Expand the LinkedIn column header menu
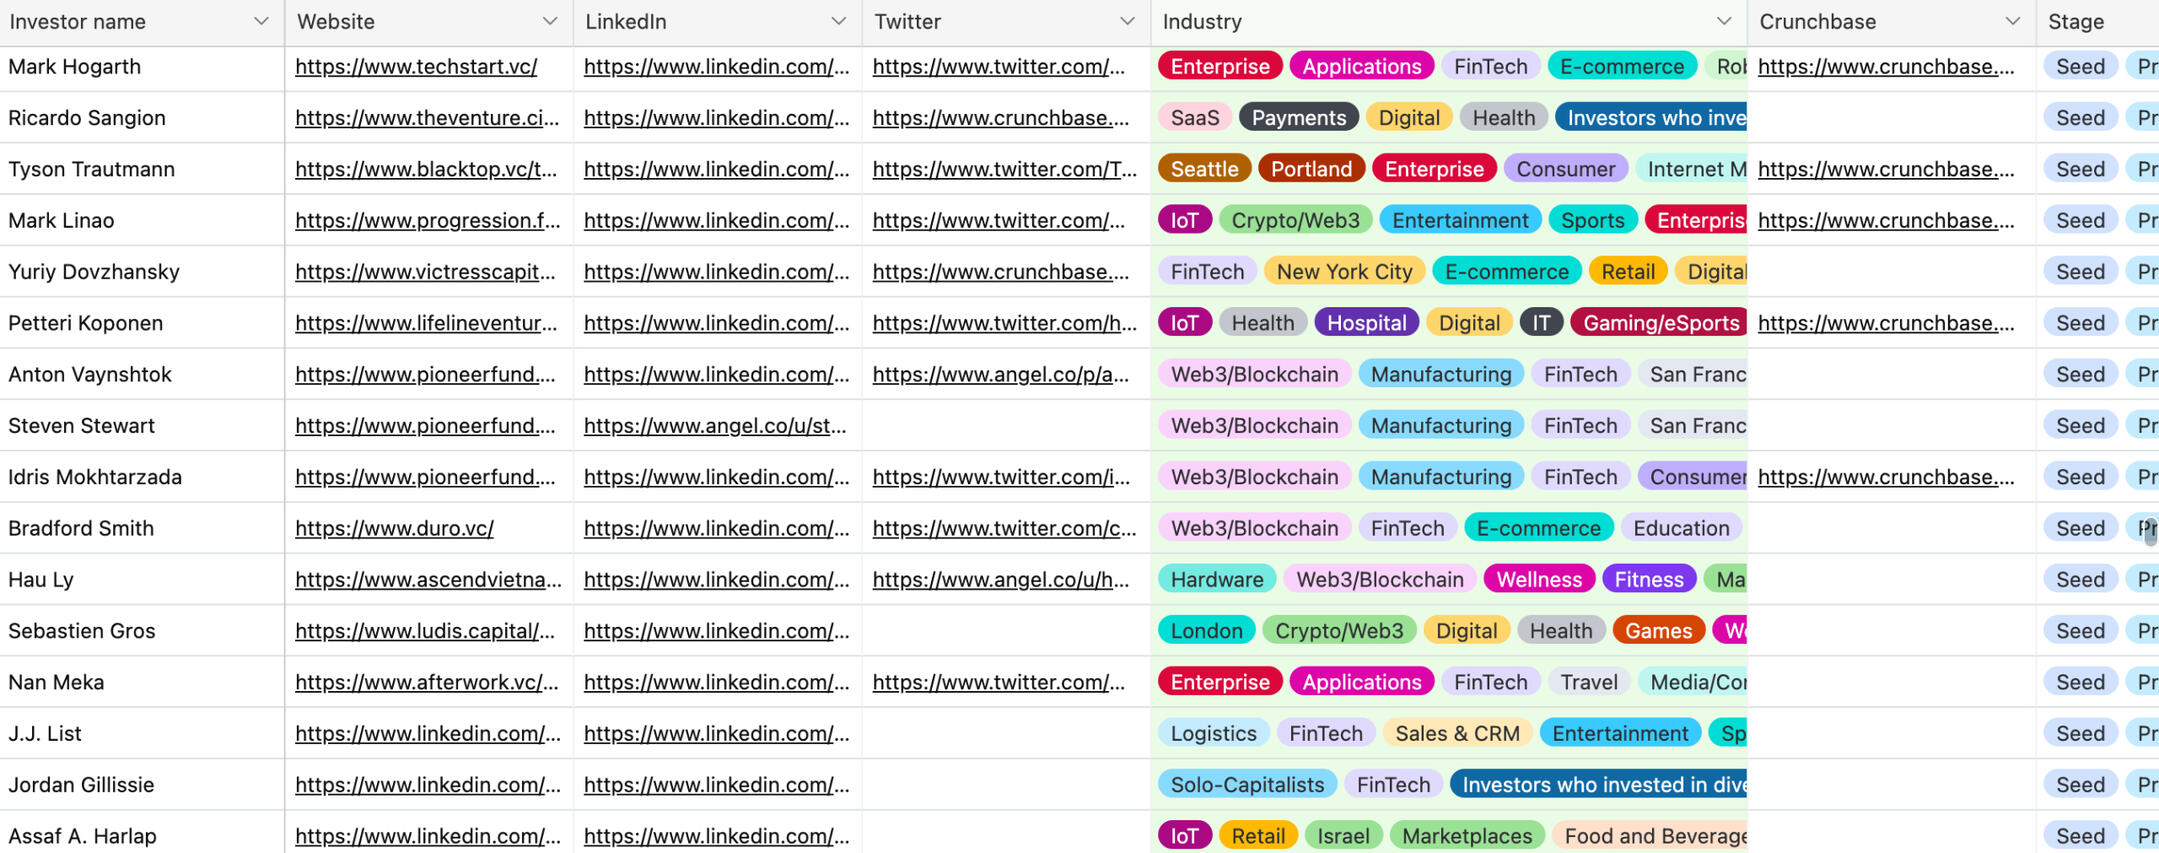Screen dimensions: 2159x853 tap(838, 21)
